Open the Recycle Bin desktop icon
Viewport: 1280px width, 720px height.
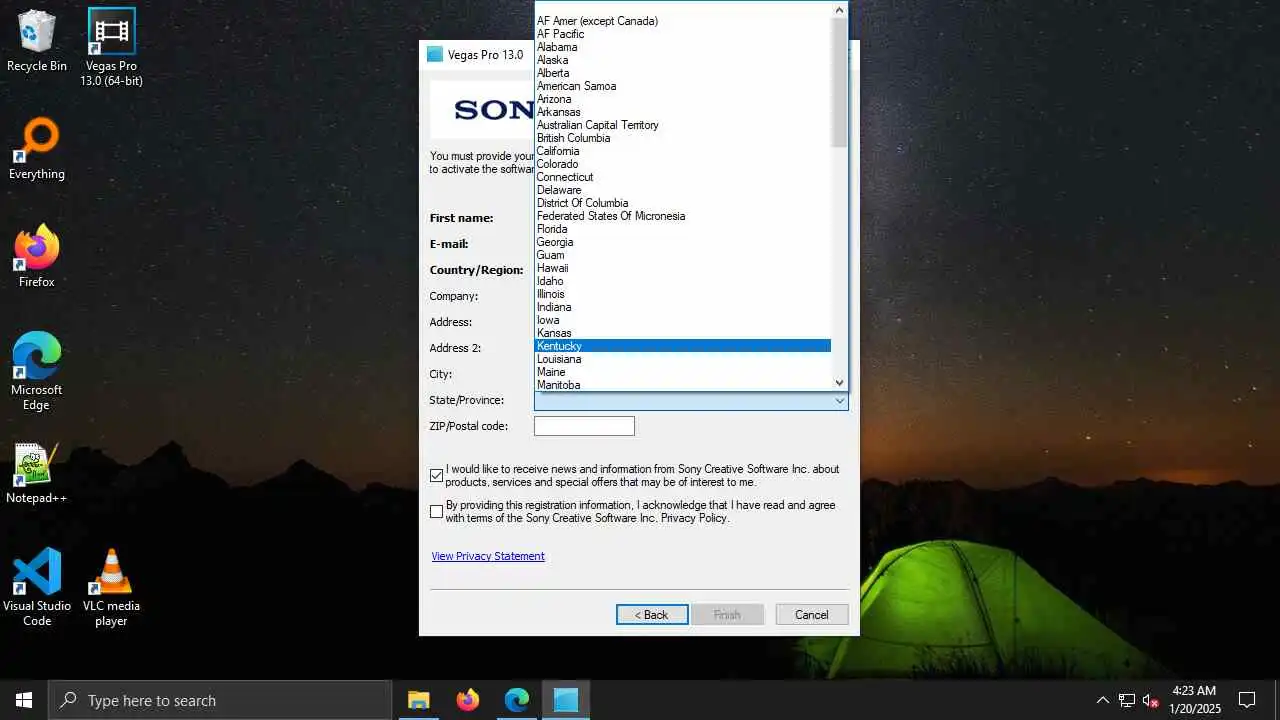click(37, 41)
